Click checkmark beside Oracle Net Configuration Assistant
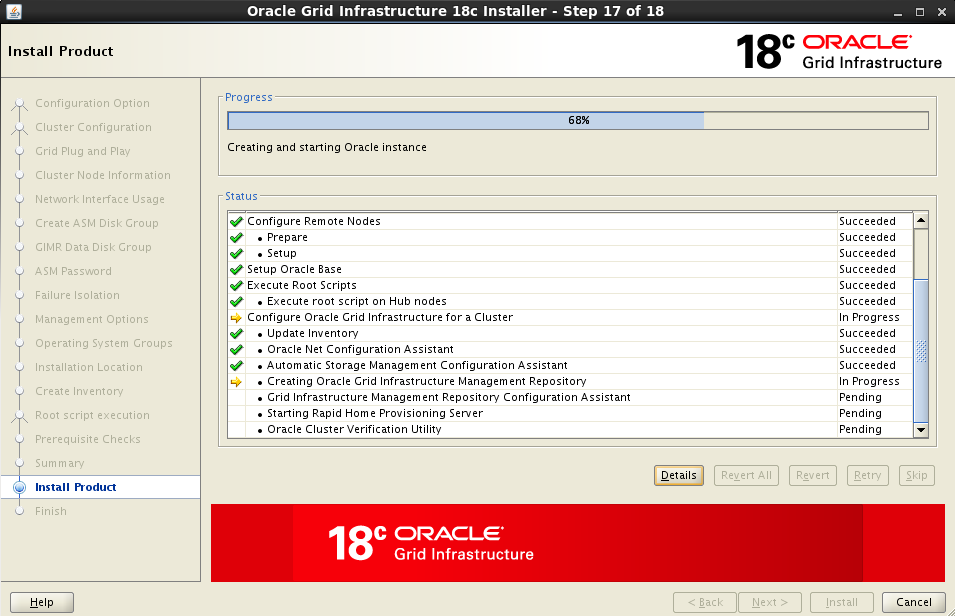 click(236, 350)
